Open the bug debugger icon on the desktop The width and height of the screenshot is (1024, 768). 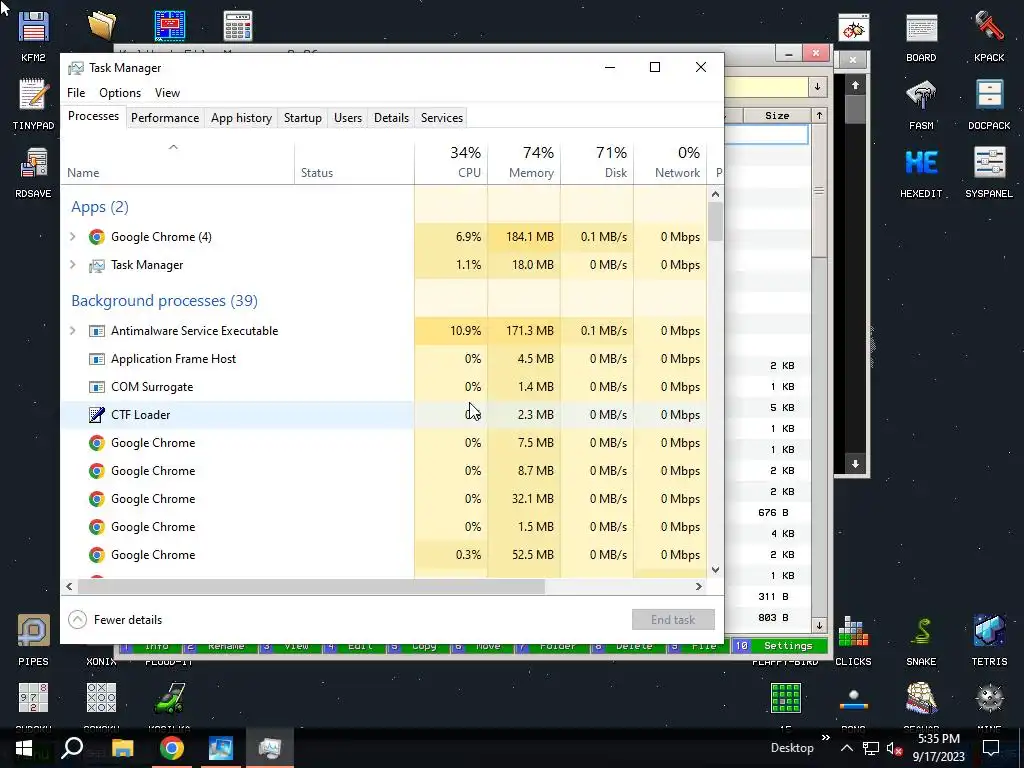[x=854, y=27]
